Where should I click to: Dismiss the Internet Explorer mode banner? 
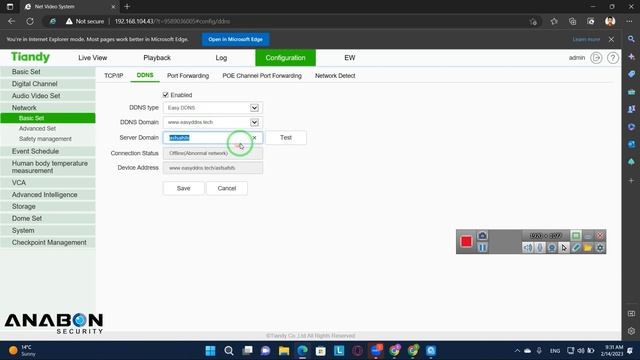click(x=611, y=40)
